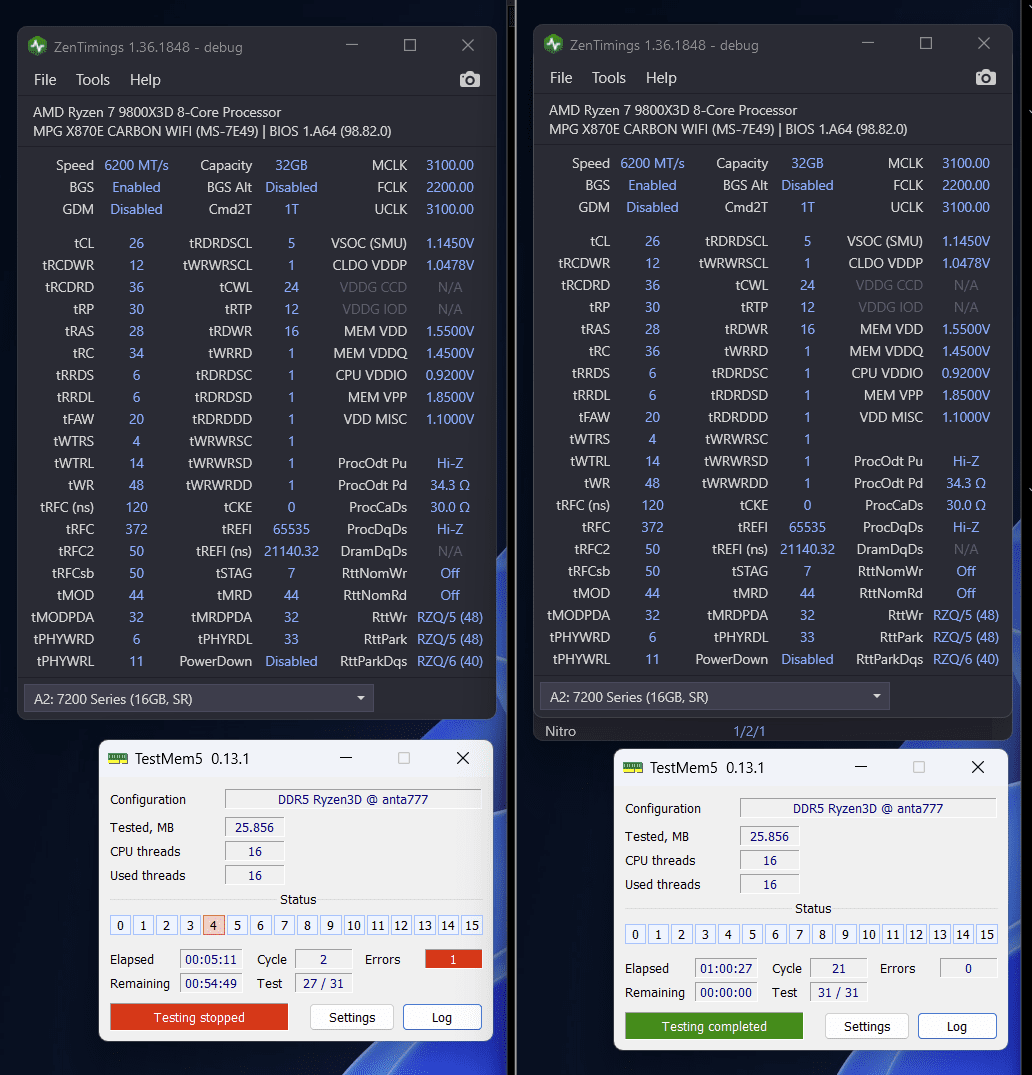Select failed thread 4 box in left TestMem5
Screen dimensions: 1032x1075
[213, 926]
